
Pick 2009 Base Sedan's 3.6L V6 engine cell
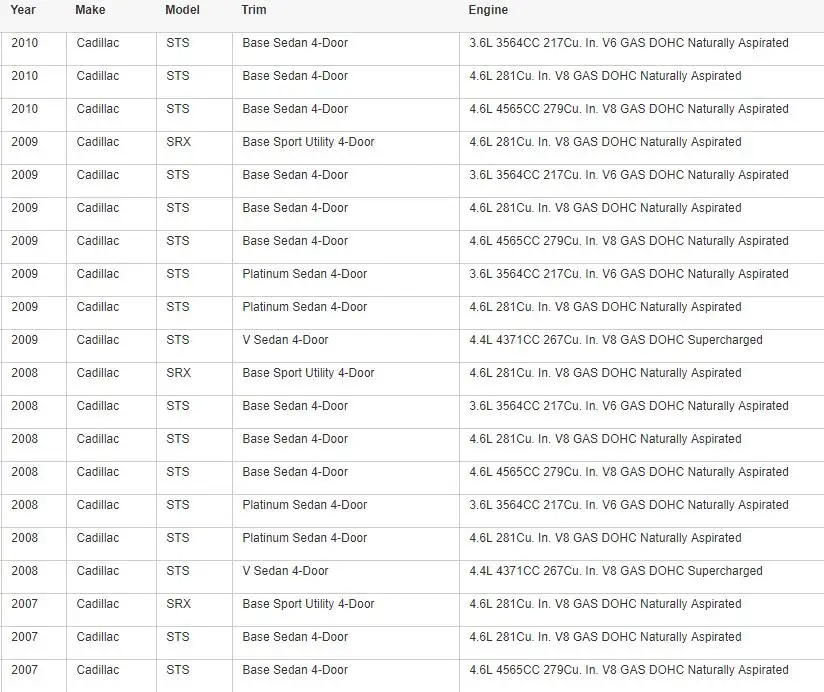coord(629,175)
